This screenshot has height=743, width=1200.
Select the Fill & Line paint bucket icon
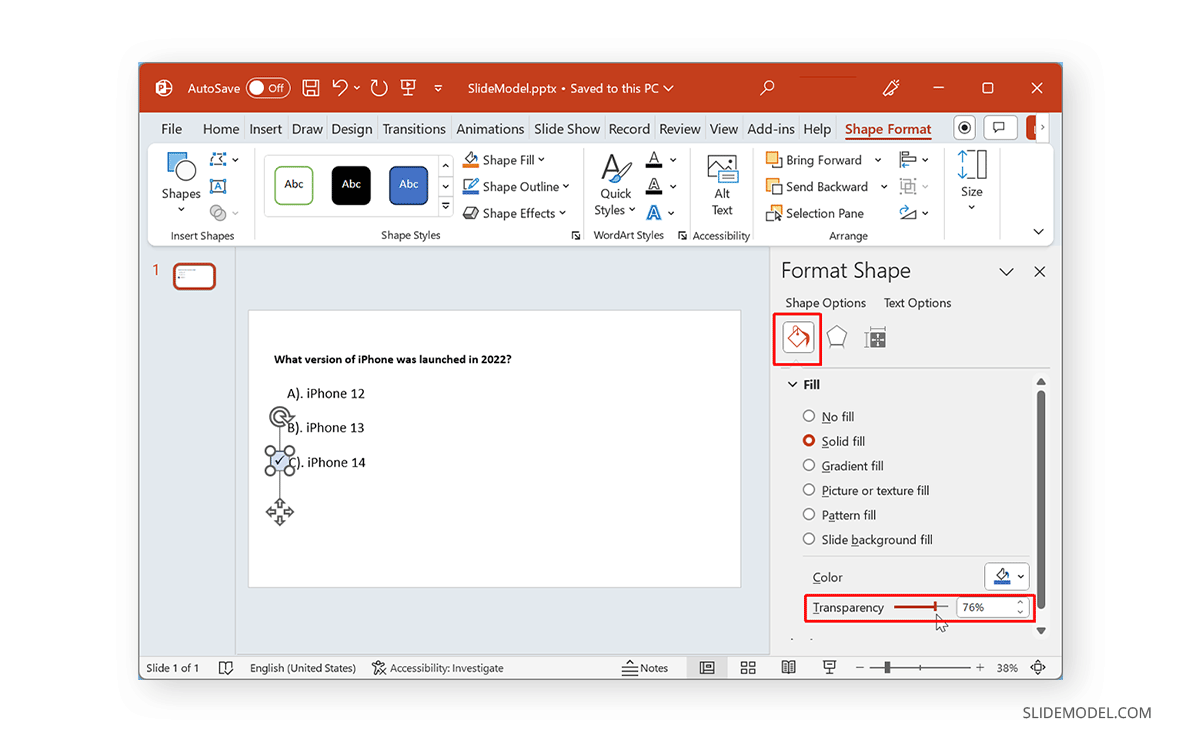click(799, 338)
